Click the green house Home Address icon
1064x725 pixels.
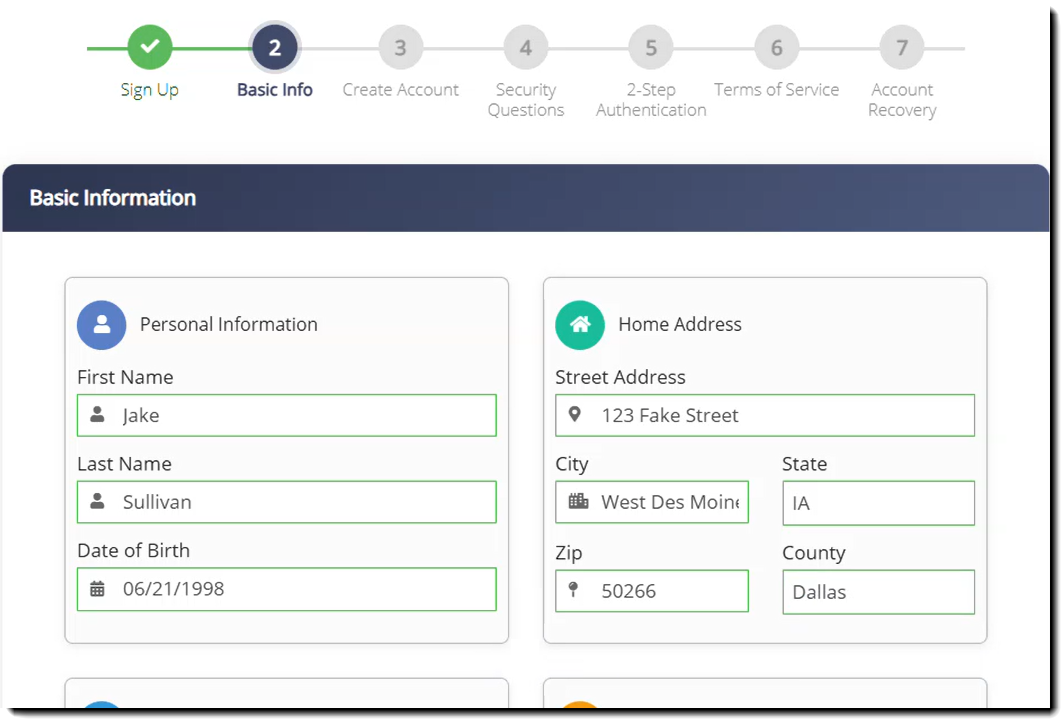coord(580,325)
